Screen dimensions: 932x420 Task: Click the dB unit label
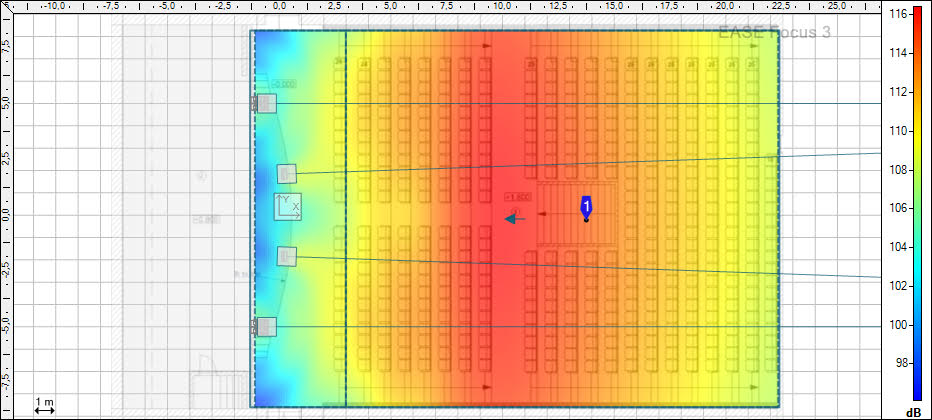click(912, 412)
